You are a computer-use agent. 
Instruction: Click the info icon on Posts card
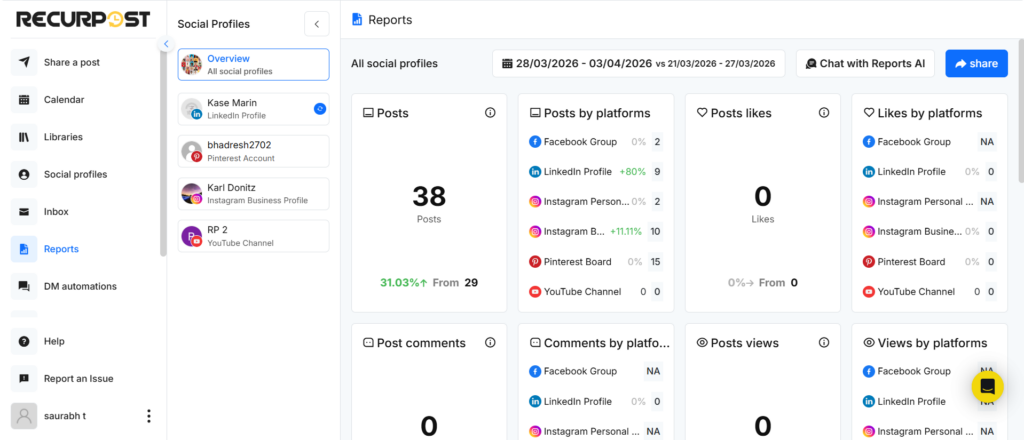tap(490, 113)
